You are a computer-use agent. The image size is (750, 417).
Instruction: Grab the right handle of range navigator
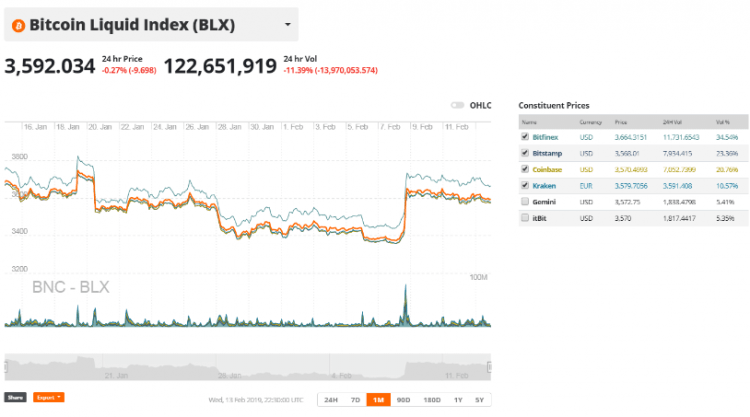coord(489,367)
